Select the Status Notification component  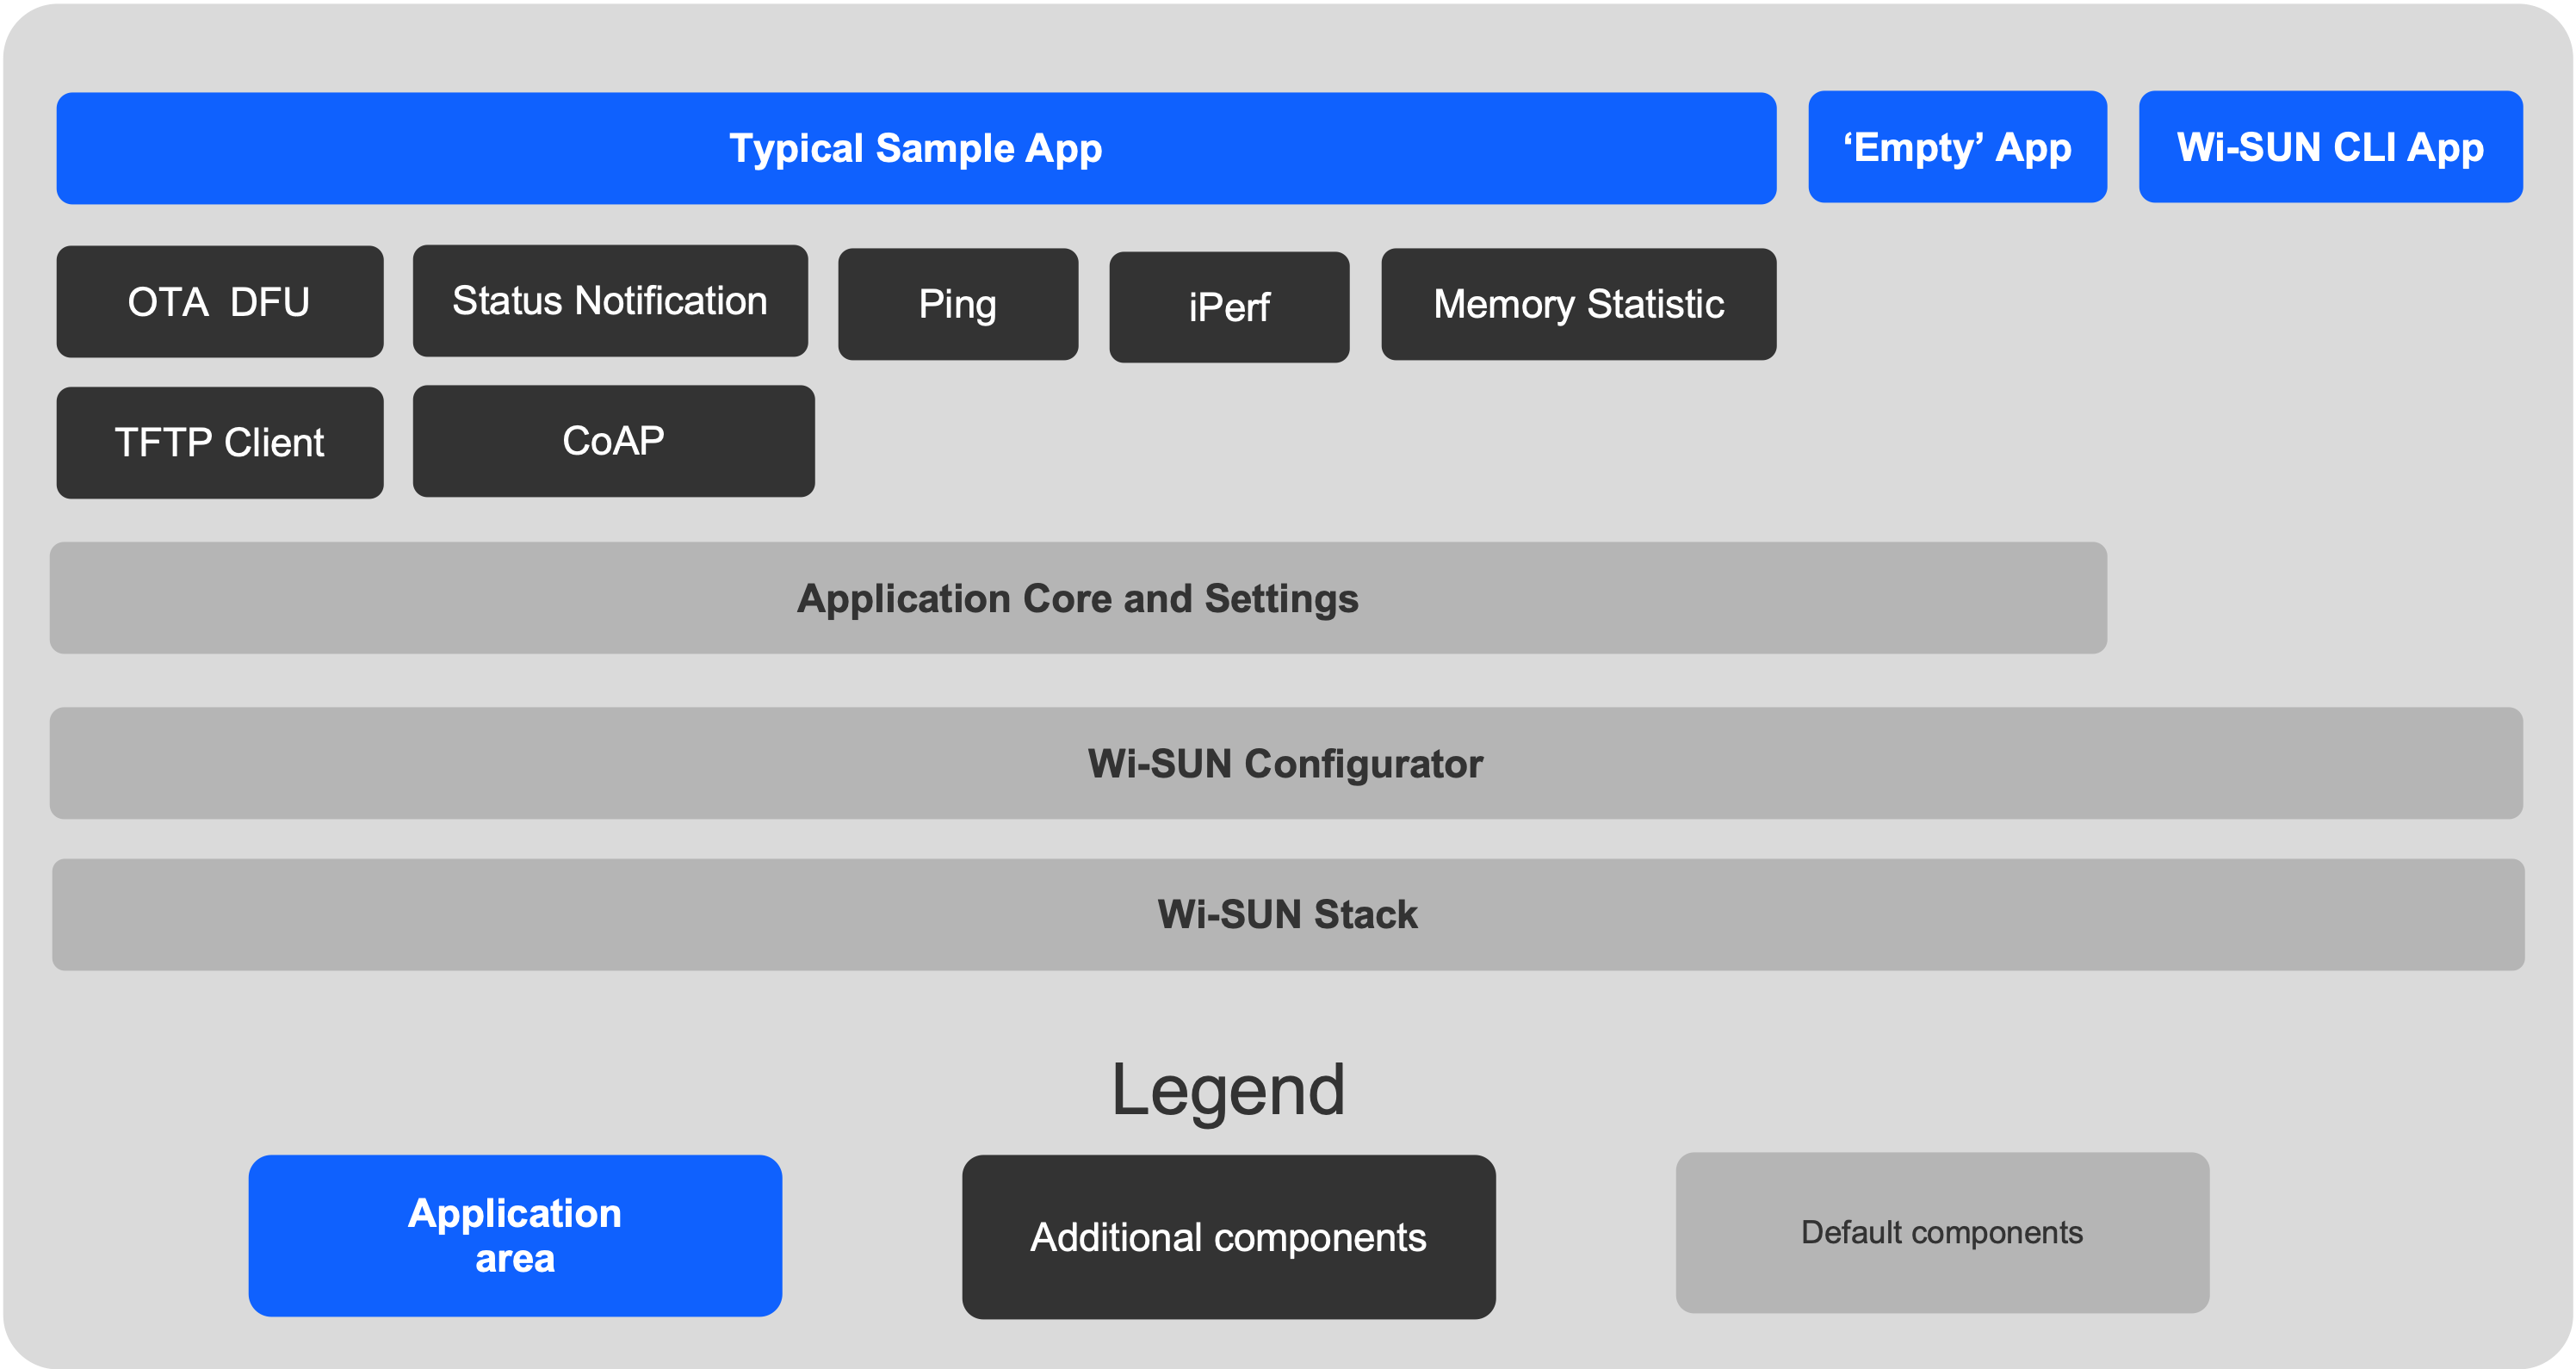tap(610, 301)
